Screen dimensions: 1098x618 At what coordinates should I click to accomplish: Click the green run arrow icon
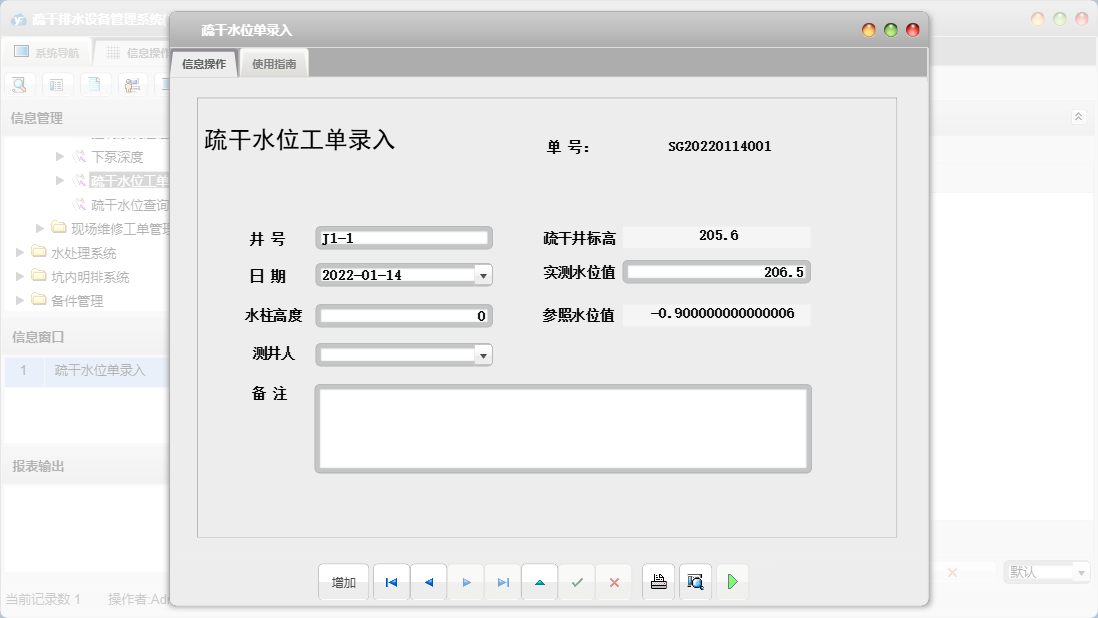click(x=732, y=581)
